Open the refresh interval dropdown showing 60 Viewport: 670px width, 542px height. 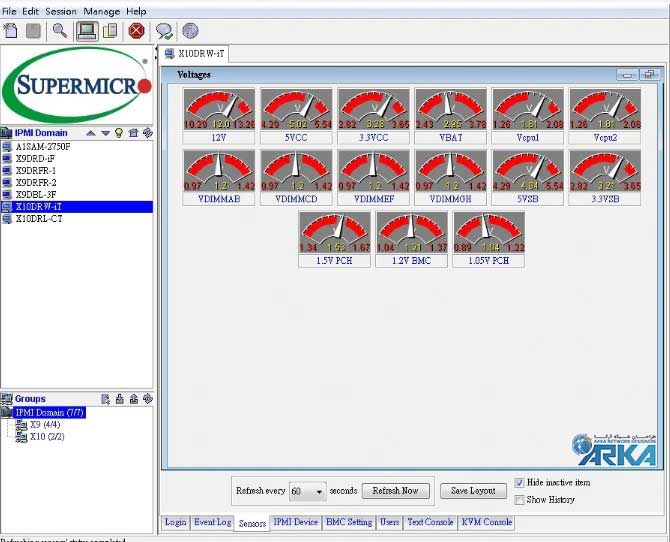tap(308, 492)
